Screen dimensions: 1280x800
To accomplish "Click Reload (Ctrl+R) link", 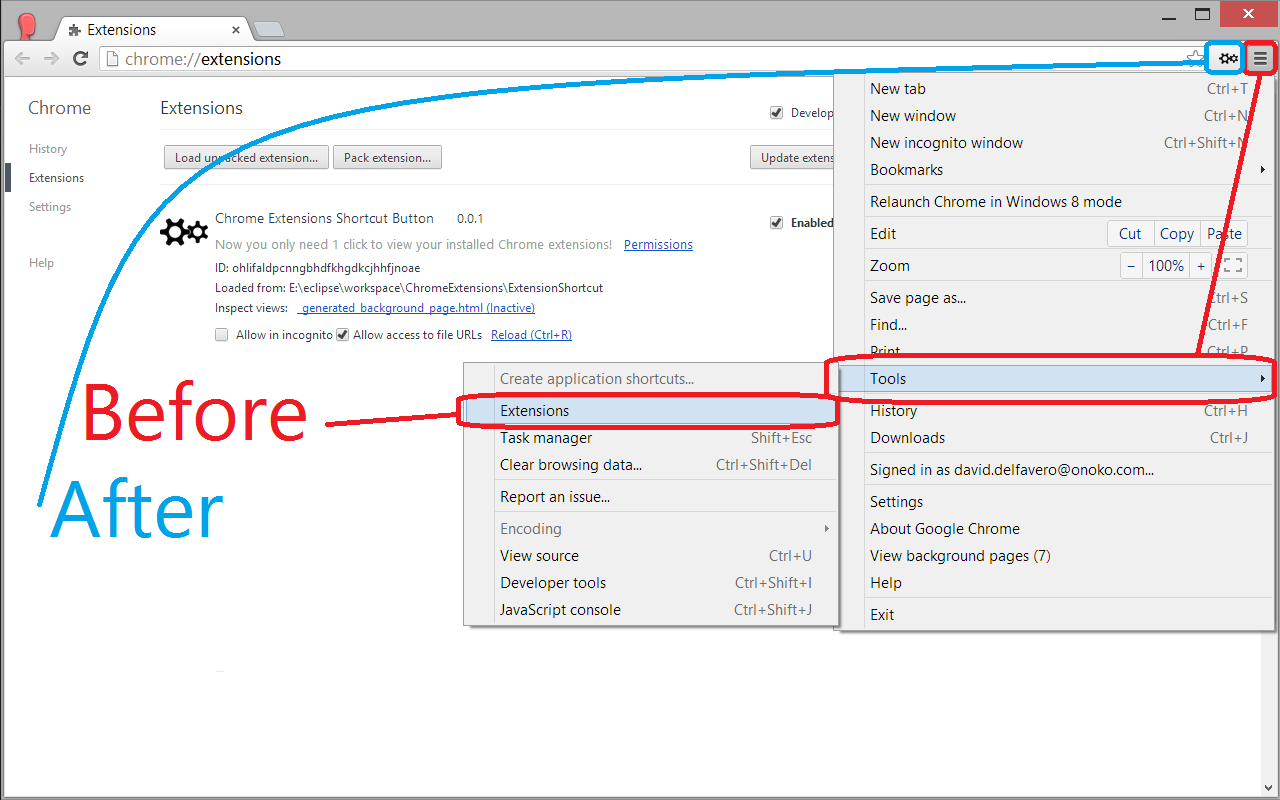I will click(x=531, y=335).
